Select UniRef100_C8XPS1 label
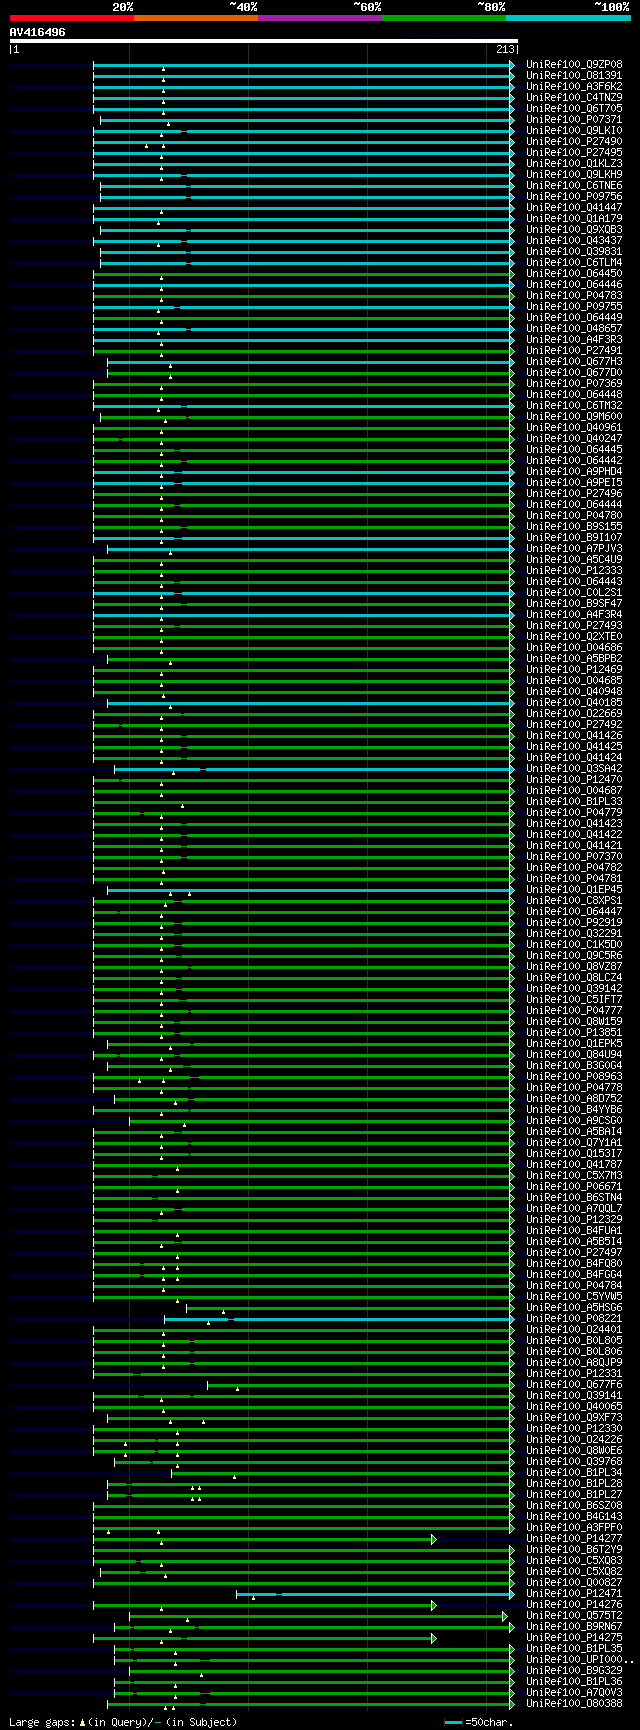The width and height of the screenshot is (640, 1730). (x=574, y=901)
